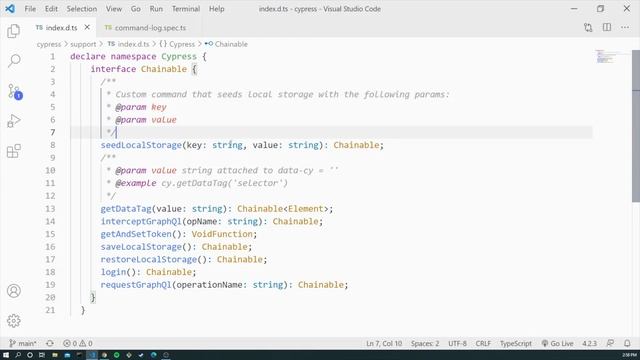Open Task View on the taskbar
640x360 pixels.
click(42, 355)
